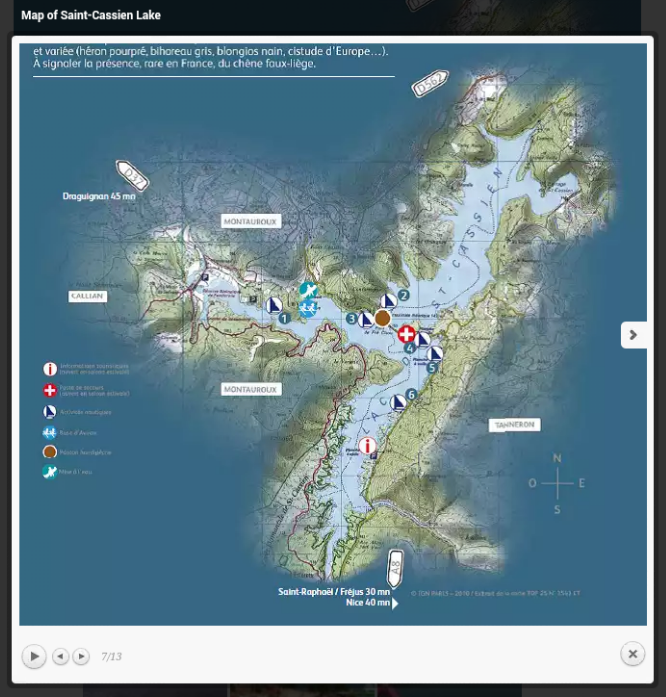This screenshot has width=666, height=697.
Task: Click the 7/13 slide counter
Action: pyautogui.click(x=111, y=657)
